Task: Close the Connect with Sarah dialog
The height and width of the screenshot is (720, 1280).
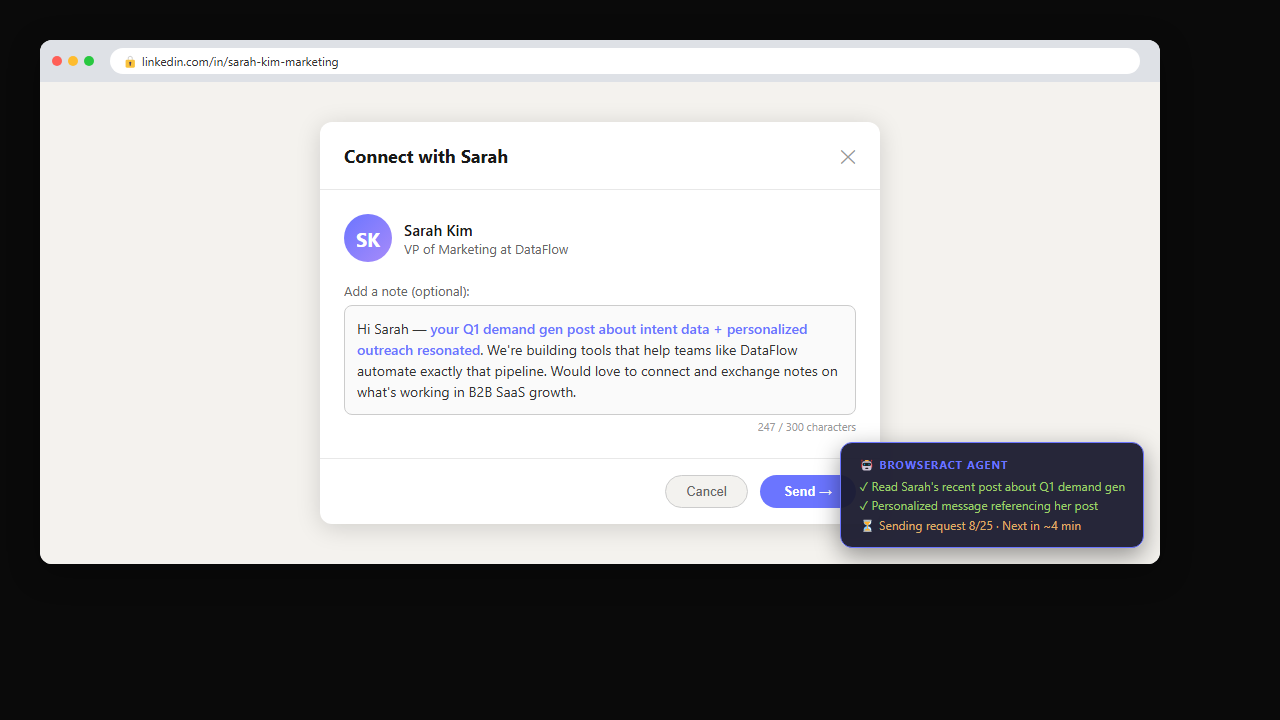Action: point(848,157)
